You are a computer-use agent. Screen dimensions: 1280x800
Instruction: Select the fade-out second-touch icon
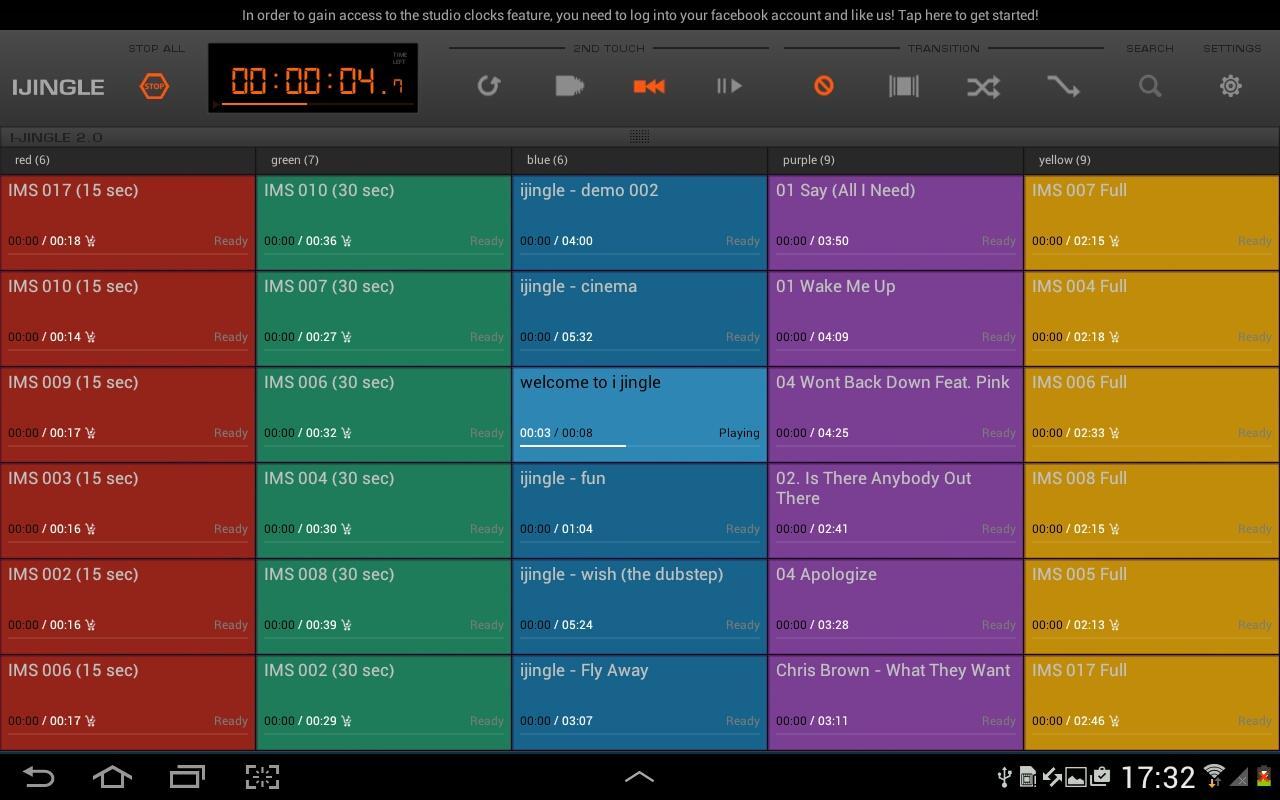click(569, 86)
